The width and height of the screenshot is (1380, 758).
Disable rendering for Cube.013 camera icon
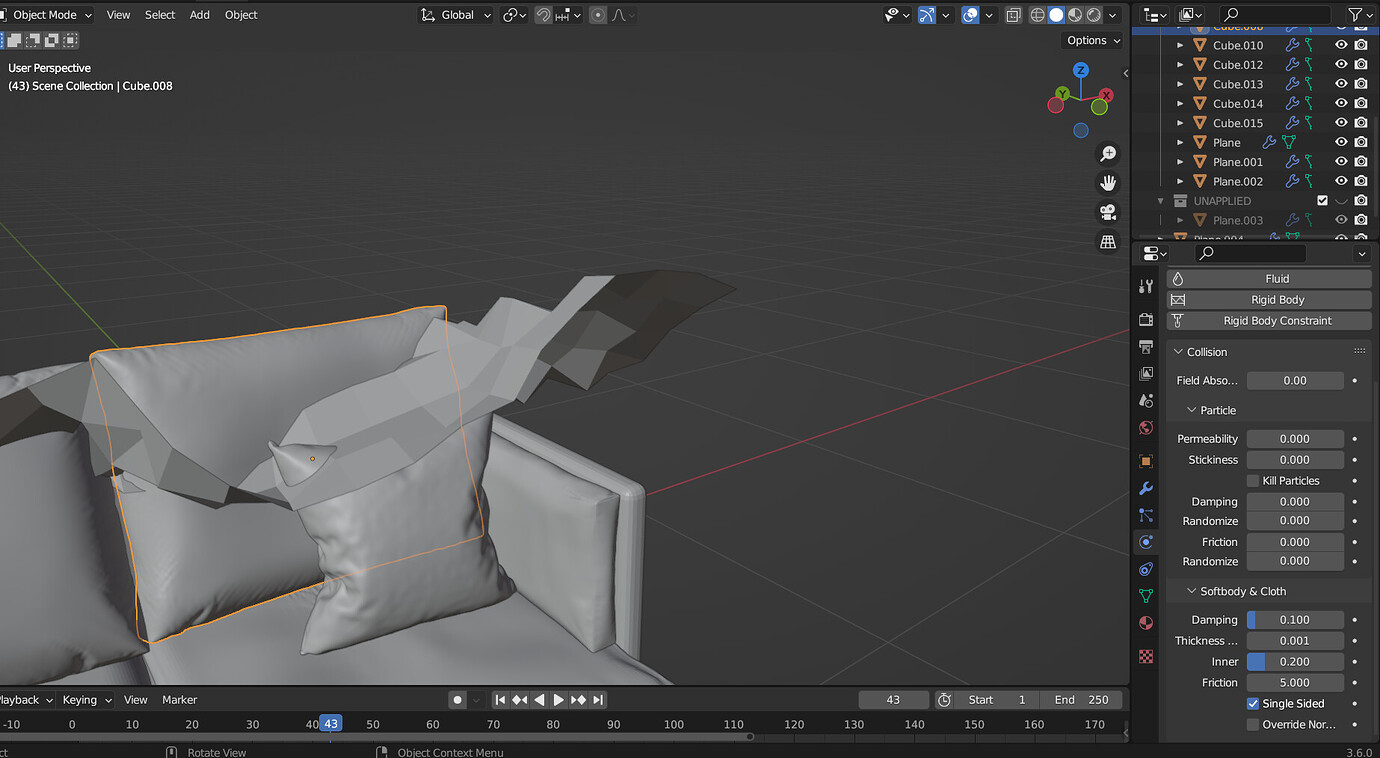coord(1361,84)
